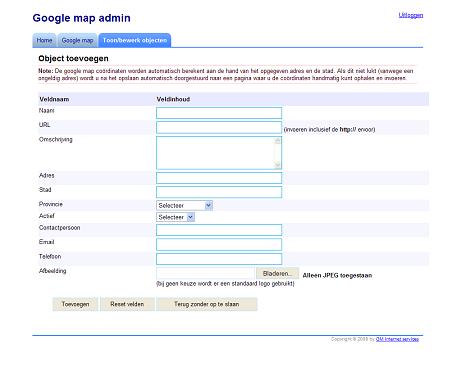The image size is (466, 367).
Task: Click the Google map admin heading
Action: tap(81, 18)
